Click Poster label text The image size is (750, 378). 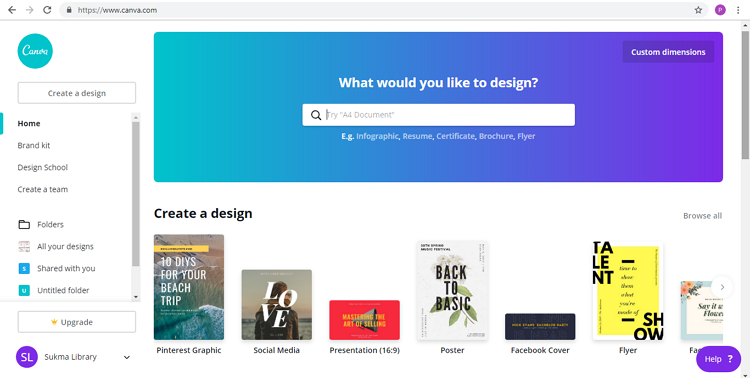click(x=452, y=350)
